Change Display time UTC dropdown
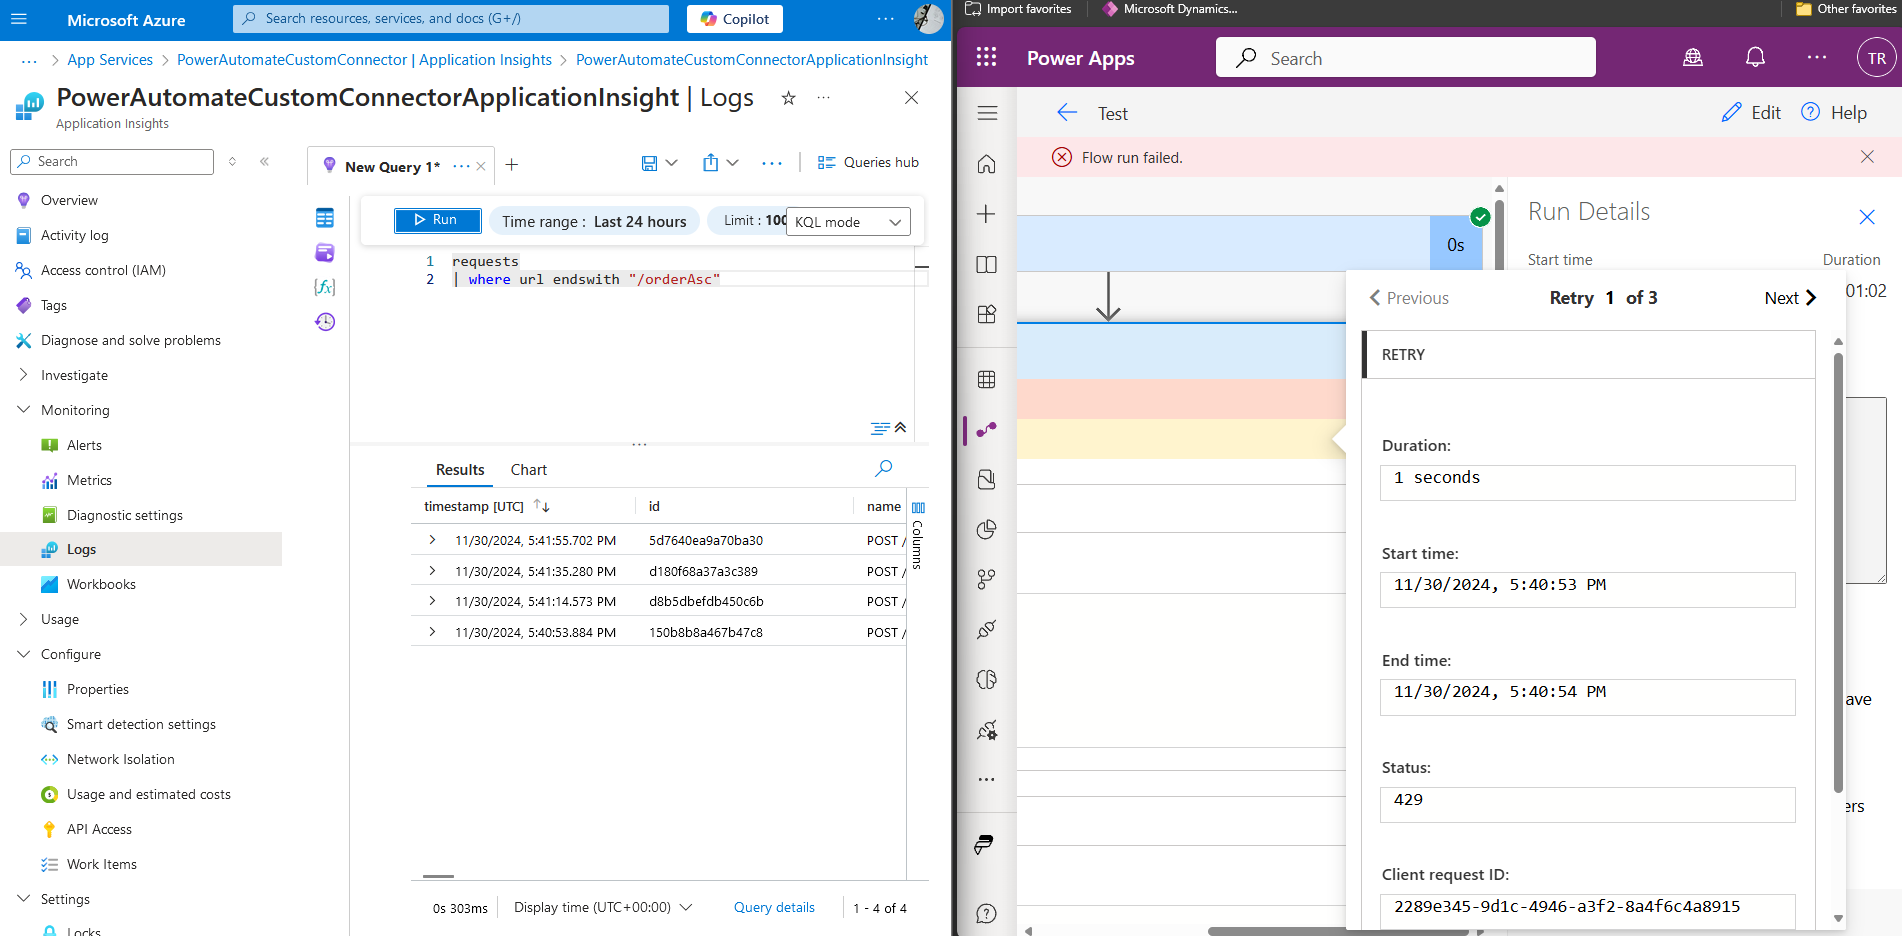Viewport: 1902px width, 936px height. pos(603,908)
